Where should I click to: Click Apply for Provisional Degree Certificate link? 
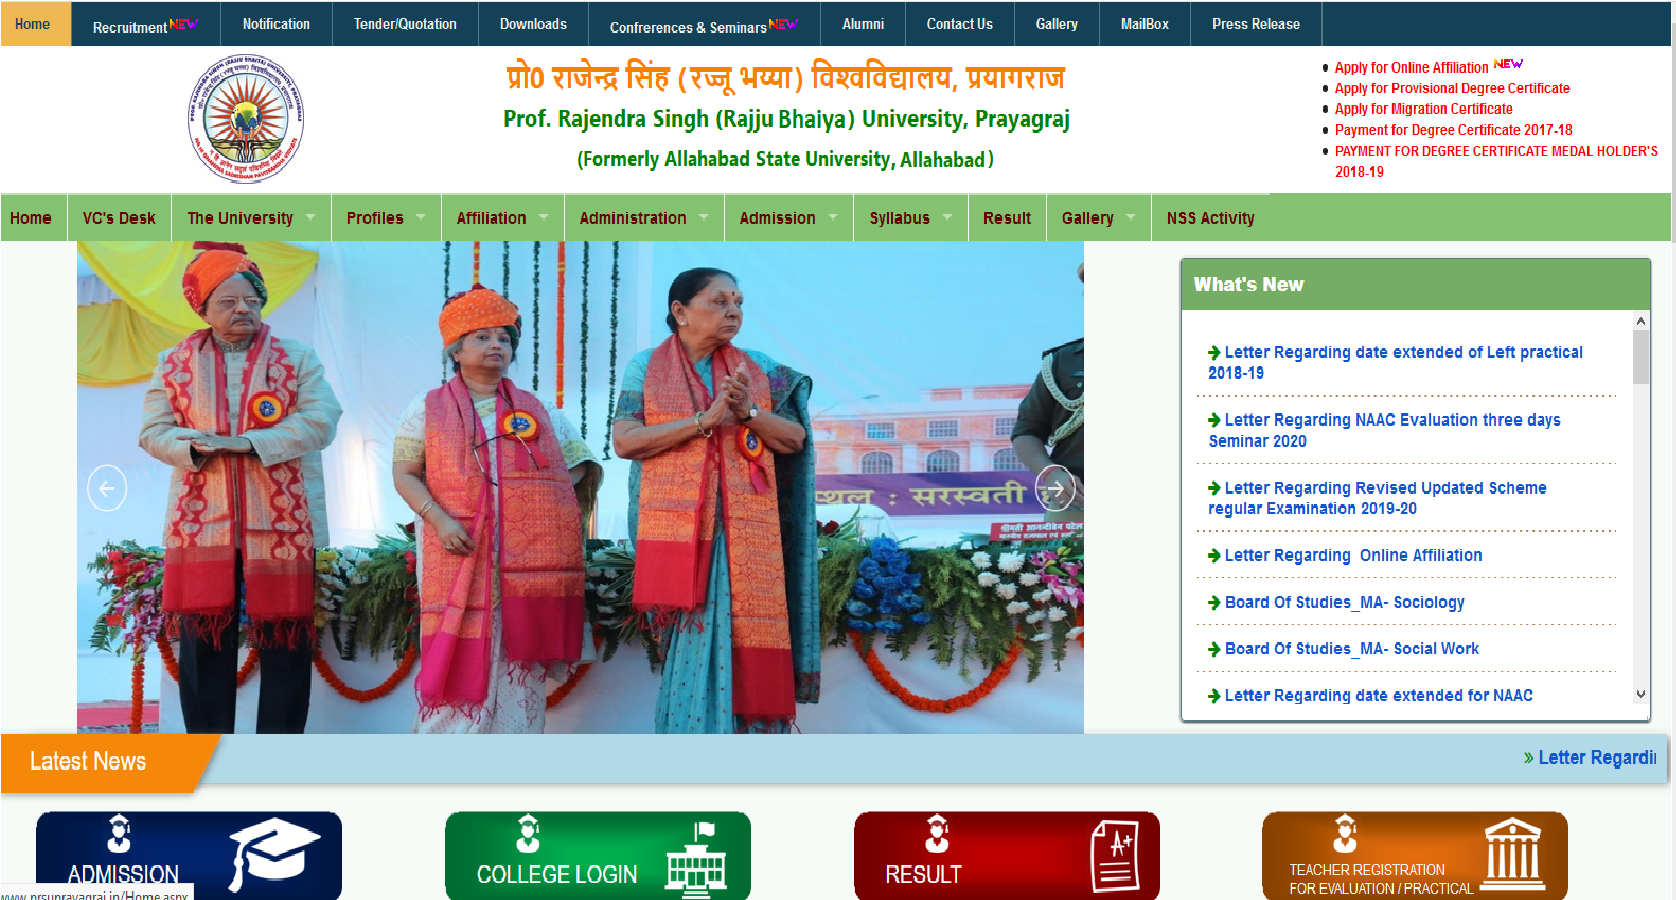click(1452, 88)
